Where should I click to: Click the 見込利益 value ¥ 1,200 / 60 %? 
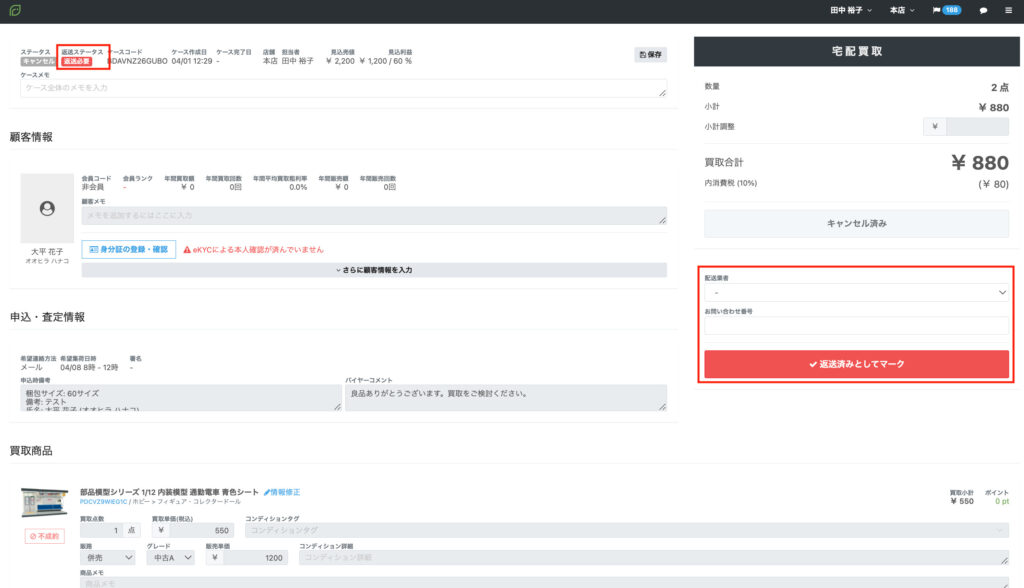coord(385,61)
